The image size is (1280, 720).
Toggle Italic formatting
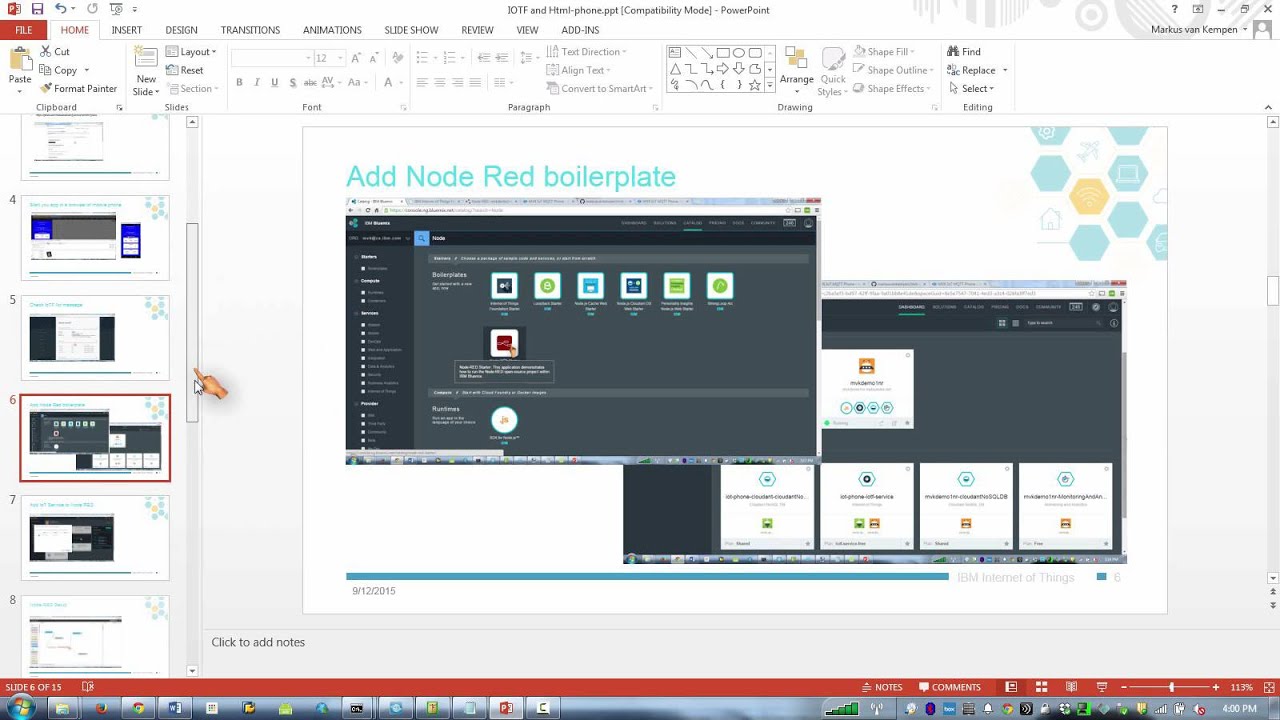(257, 82)
